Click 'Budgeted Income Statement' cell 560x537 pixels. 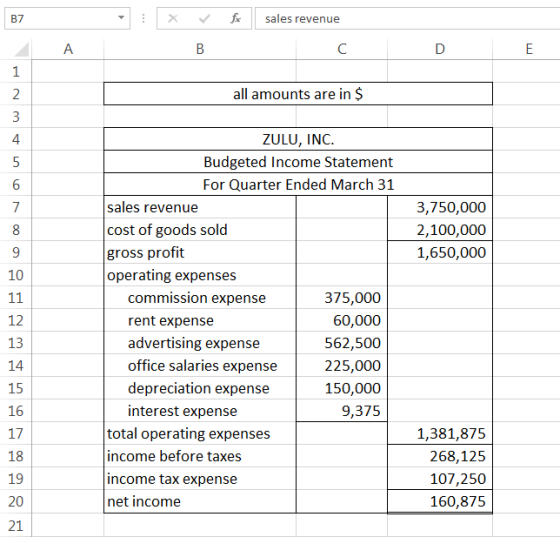(298, 162)
